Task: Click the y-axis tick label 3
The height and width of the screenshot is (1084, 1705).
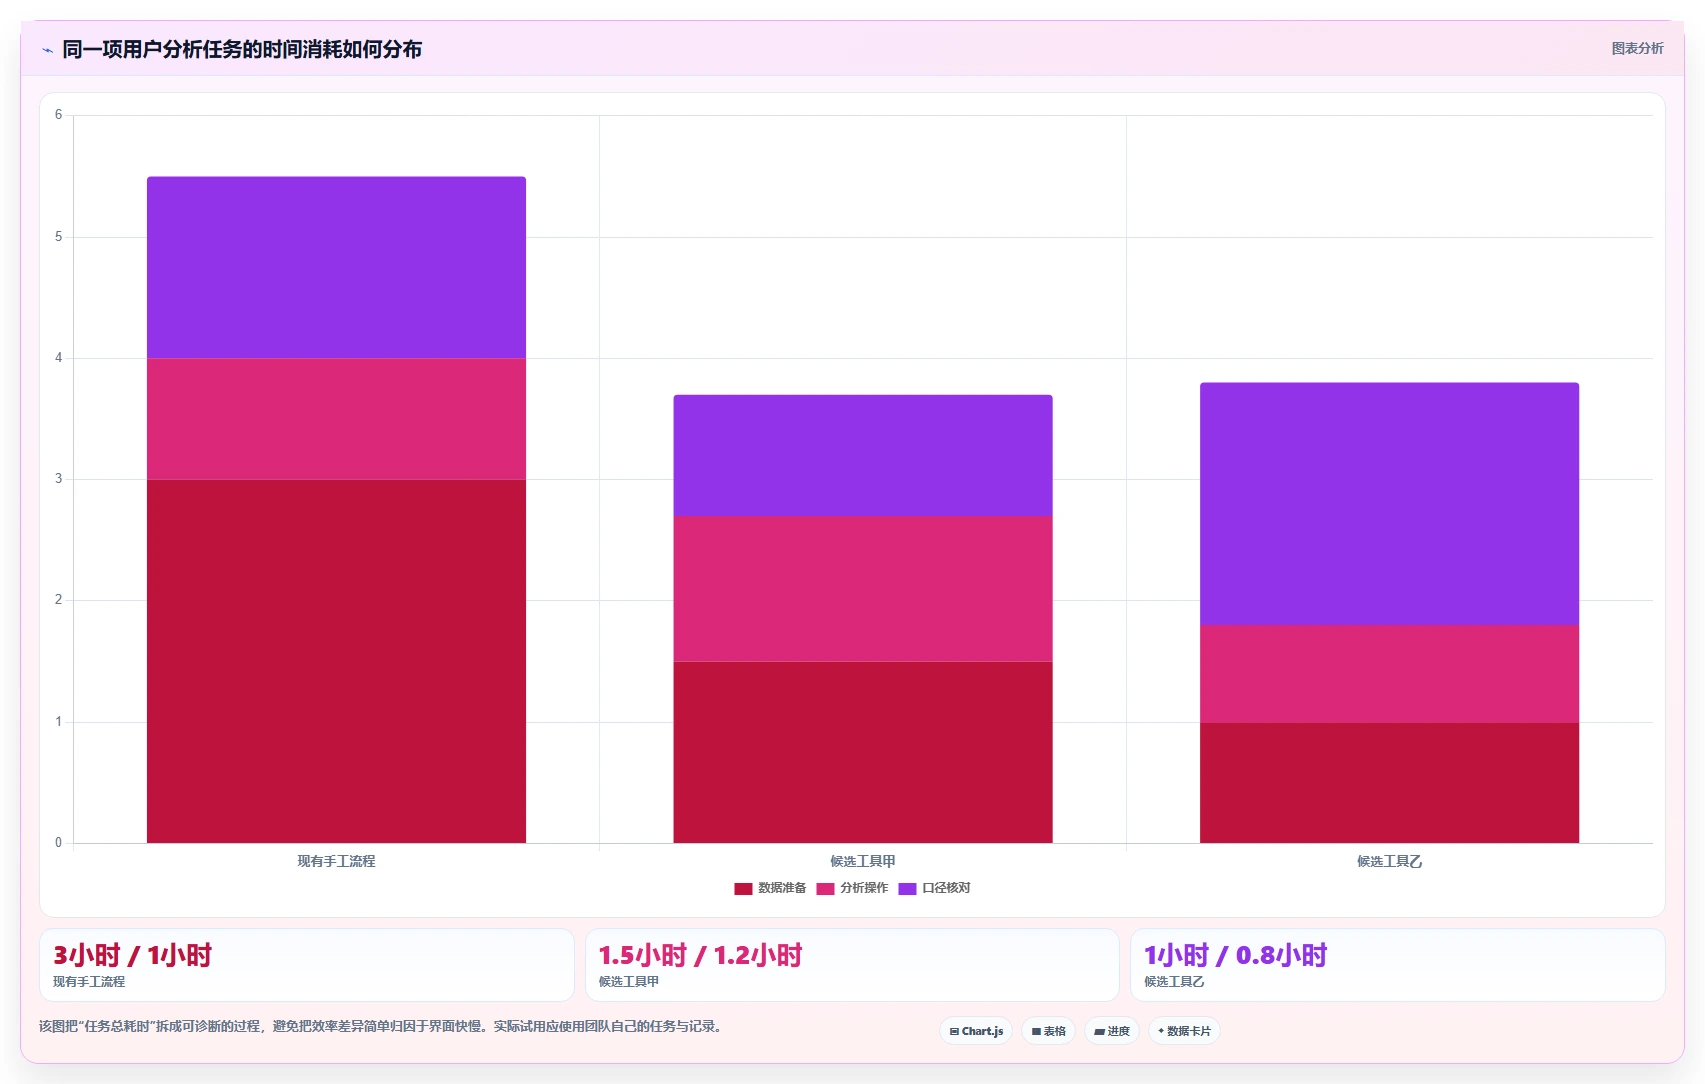Action: pyautogui.click(x=58, y=479)
